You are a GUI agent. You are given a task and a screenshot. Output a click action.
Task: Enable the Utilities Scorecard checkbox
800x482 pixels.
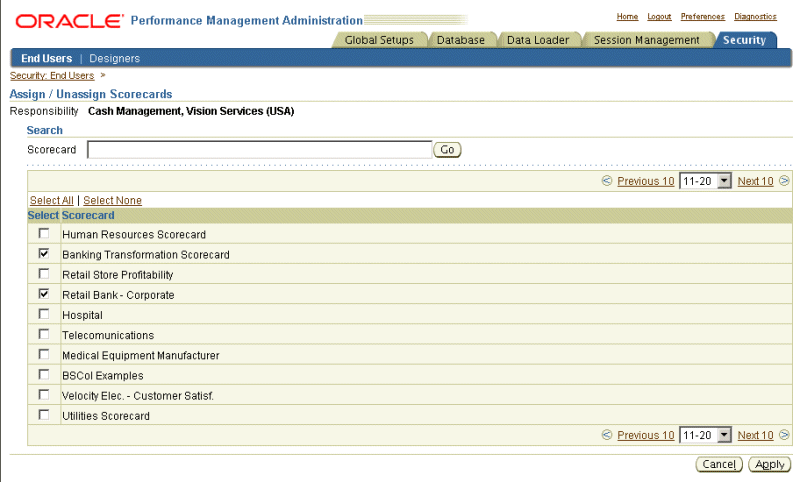click(x=44, y=415)
